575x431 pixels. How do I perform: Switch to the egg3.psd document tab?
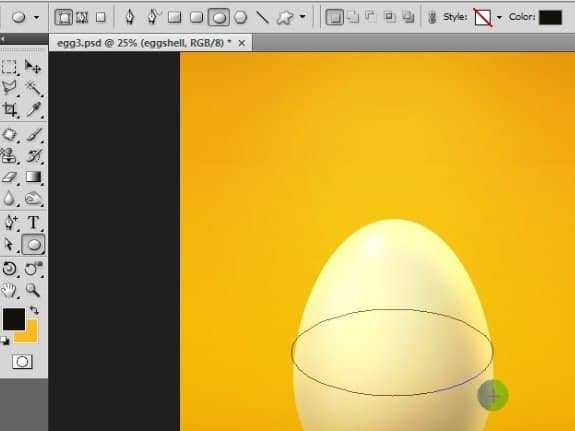(x=144, y=43)
